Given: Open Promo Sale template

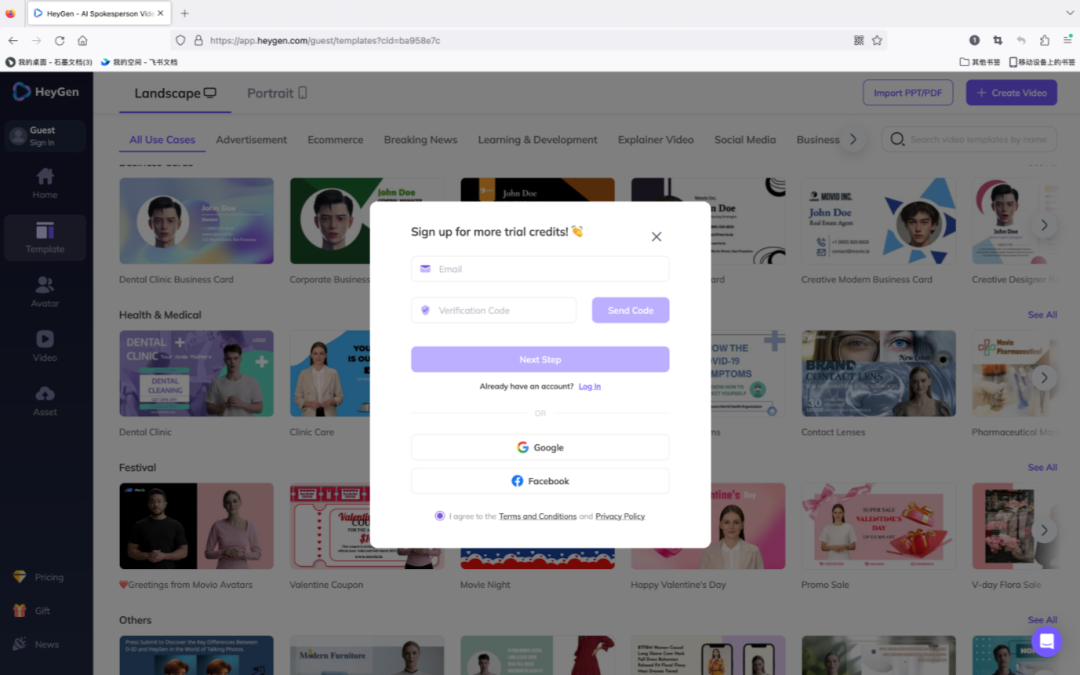Looking at the screenshot, I should (878, 526).
